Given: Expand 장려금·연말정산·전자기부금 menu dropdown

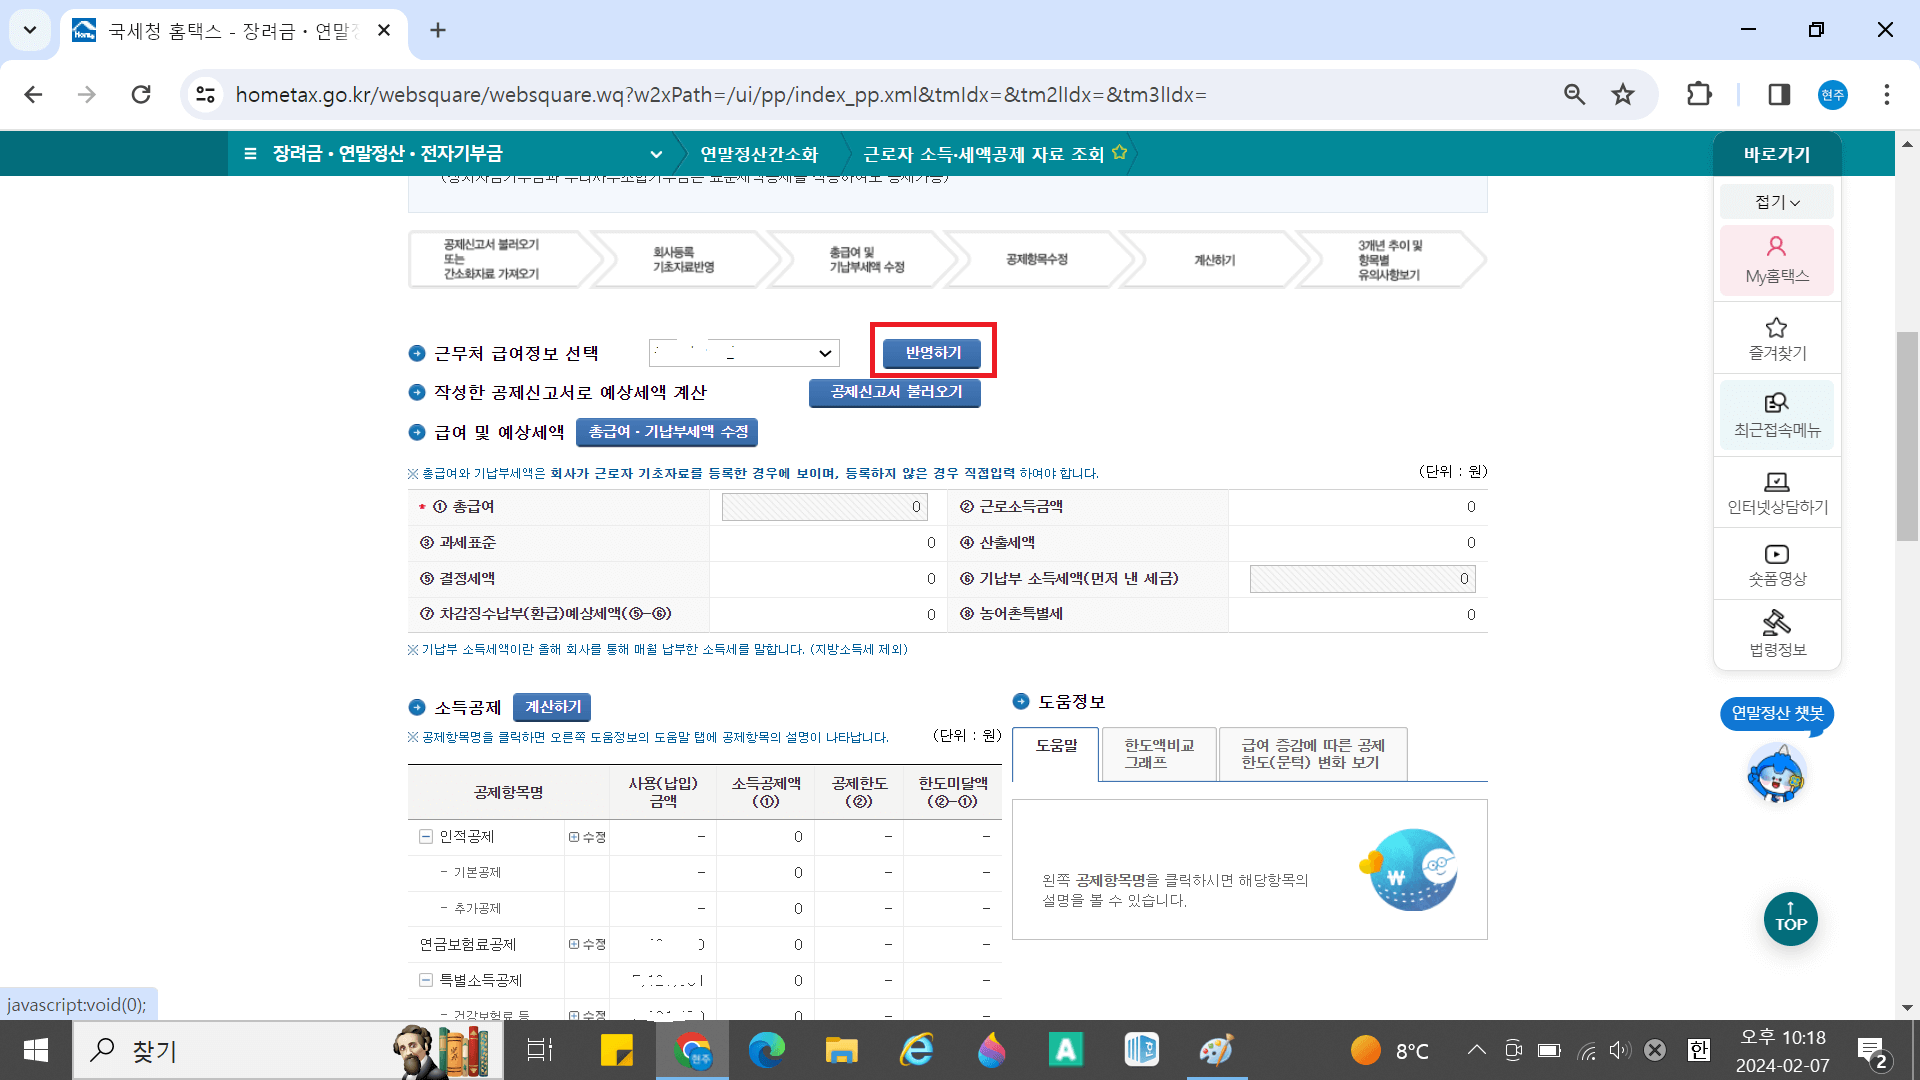Looking at the screenshot, I should pos(656,154).
